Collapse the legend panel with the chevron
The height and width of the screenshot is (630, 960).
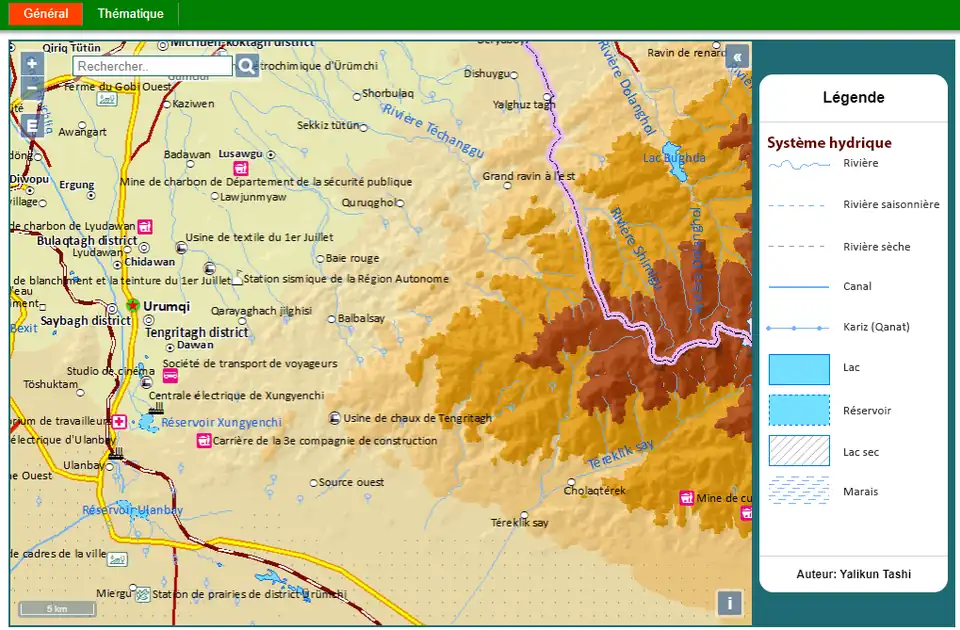(737, 57)
